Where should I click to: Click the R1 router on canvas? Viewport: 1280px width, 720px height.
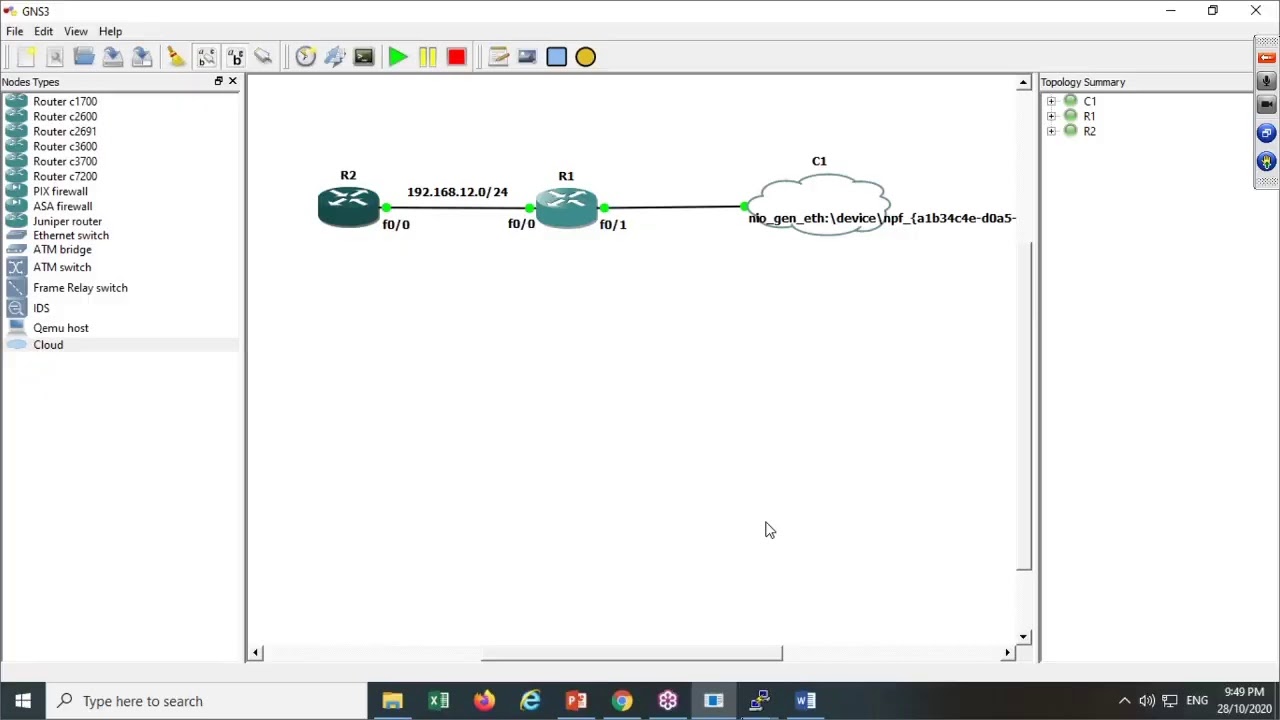(x=567, y=207)
